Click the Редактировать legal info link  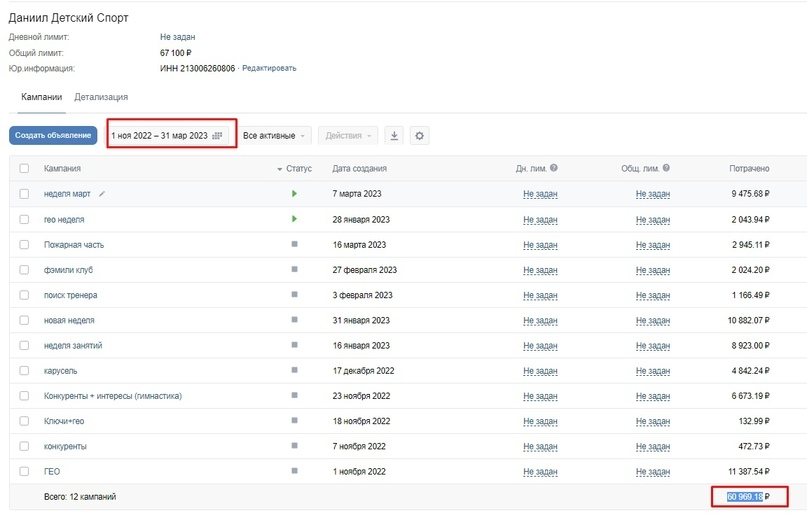269,68
